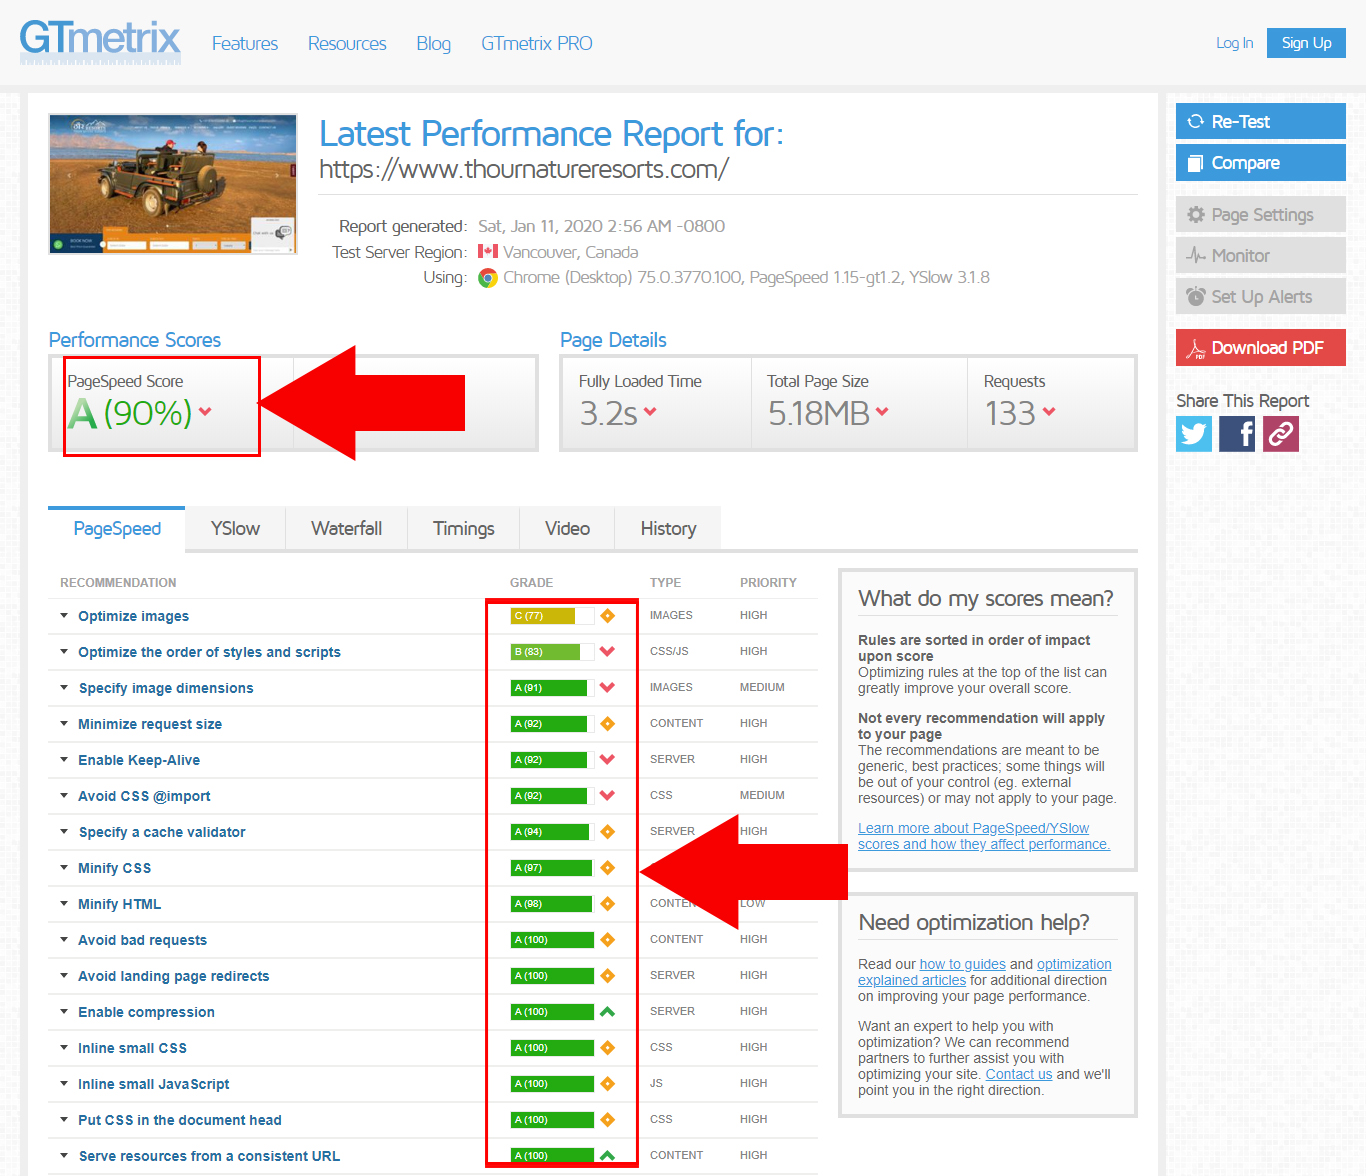Open the History tab

click(x=668, y=528)
